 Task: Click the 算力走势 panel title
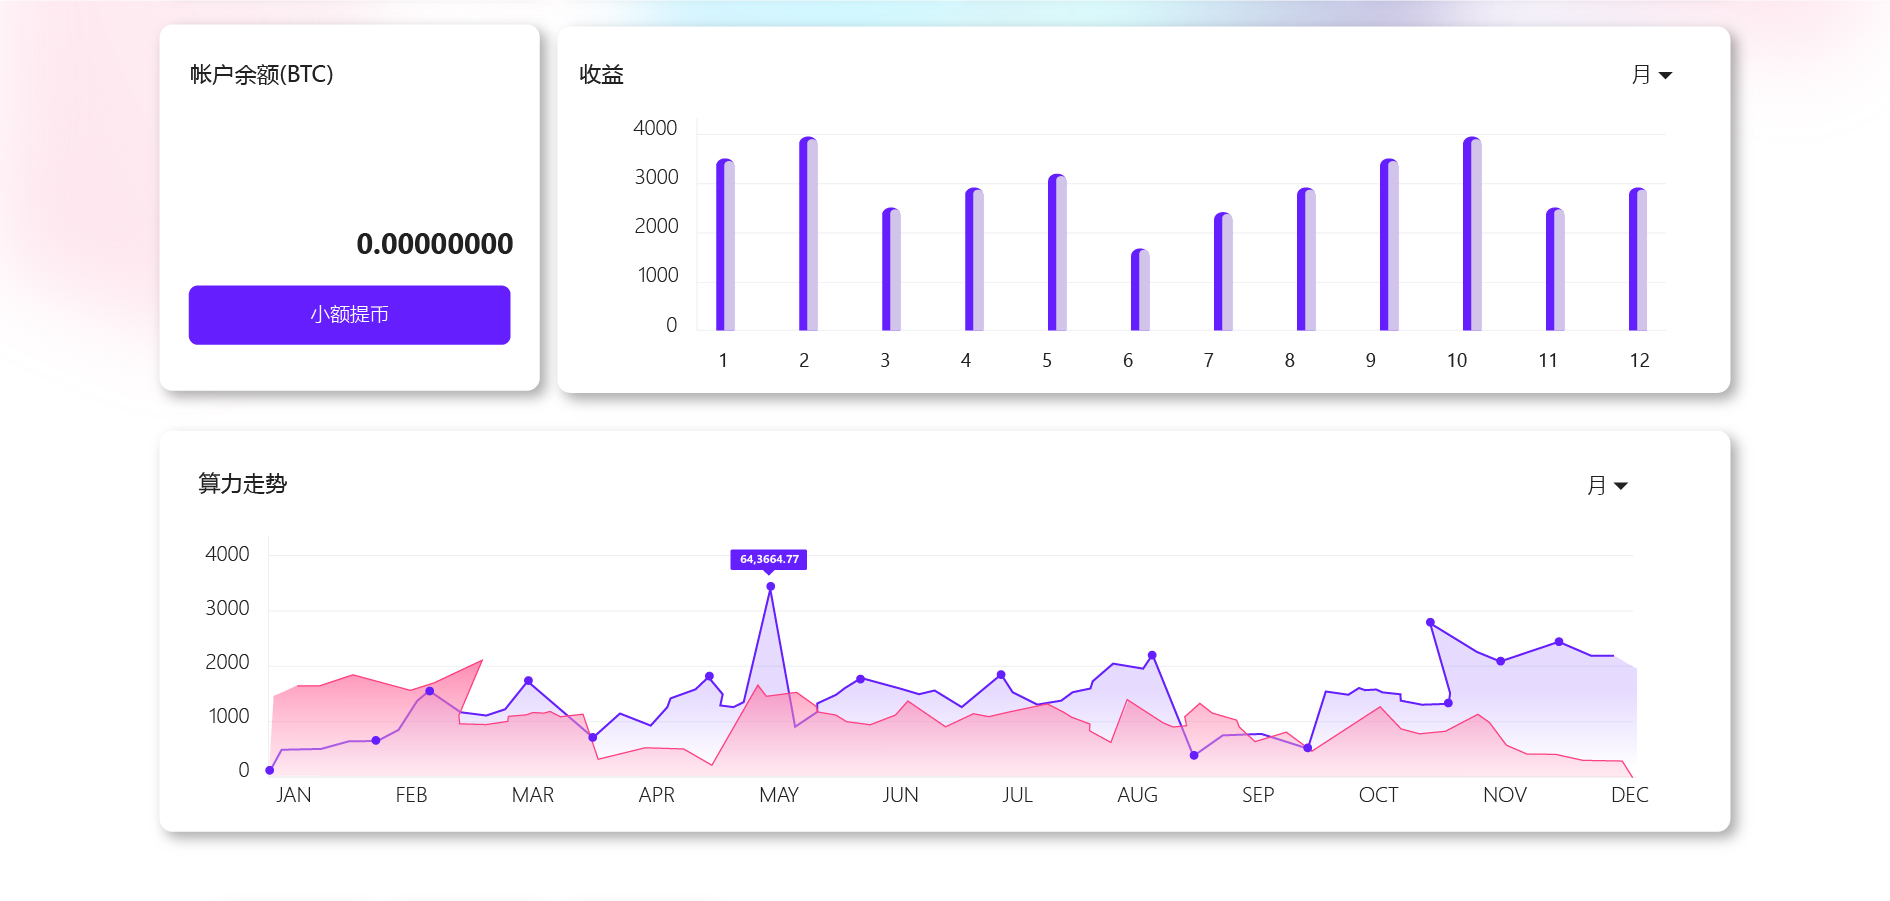(x=242, y=484)
